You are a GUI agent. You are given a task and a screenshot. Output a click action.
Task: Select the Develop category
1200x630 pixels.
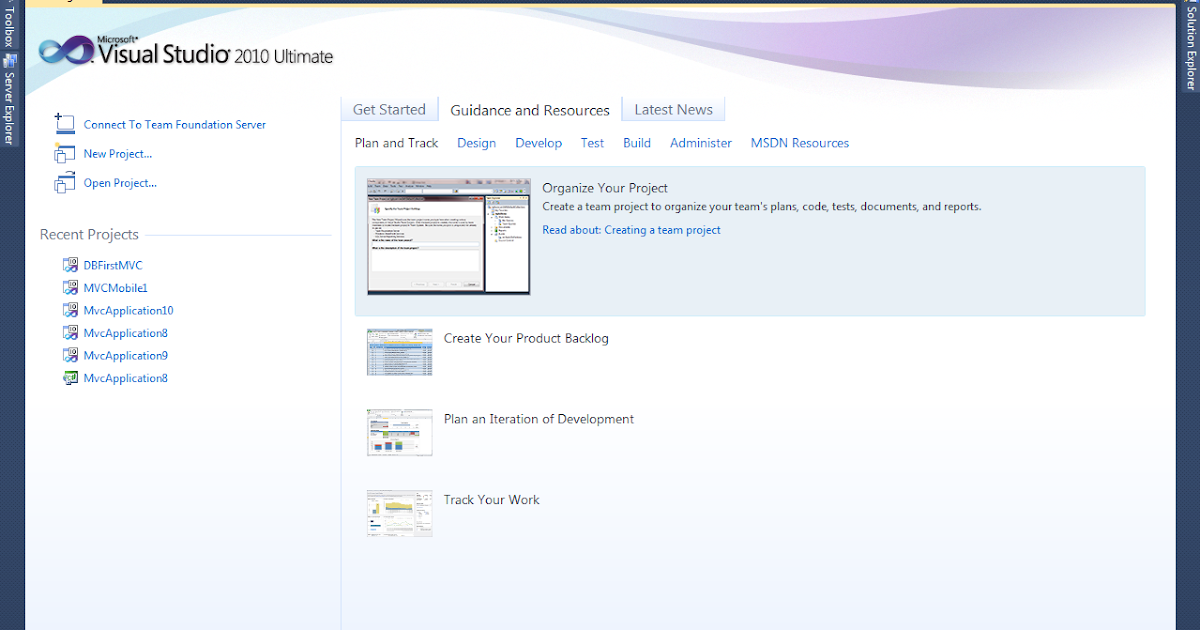[x=538, y=143]
